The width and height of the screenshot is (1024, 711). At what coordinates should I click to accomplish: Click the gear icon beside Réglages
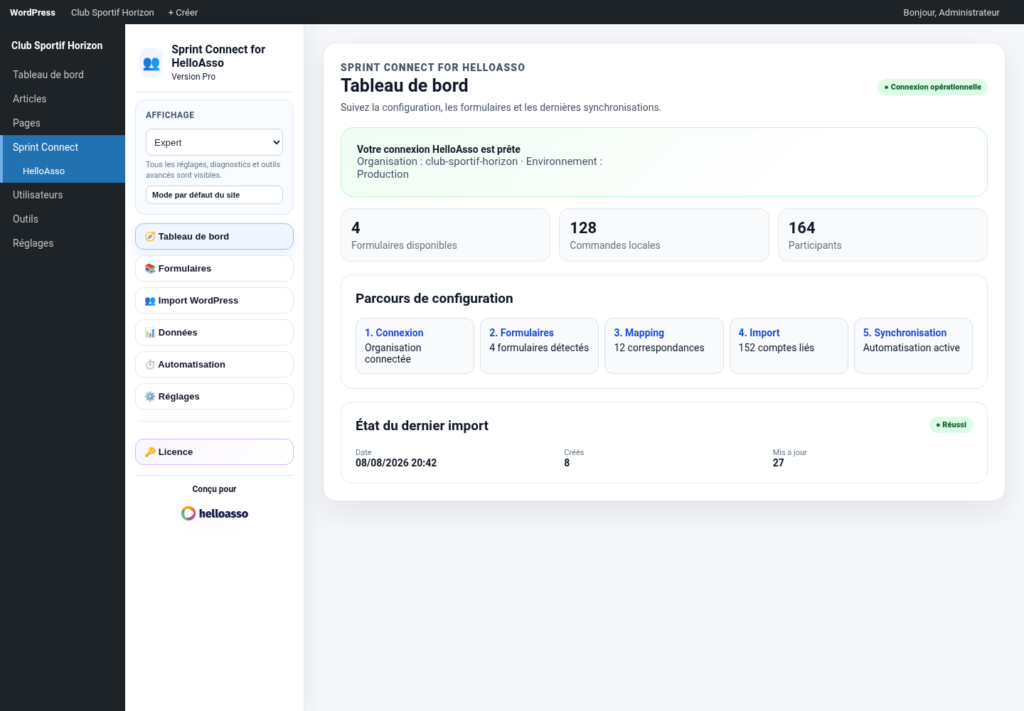[150, 396]
